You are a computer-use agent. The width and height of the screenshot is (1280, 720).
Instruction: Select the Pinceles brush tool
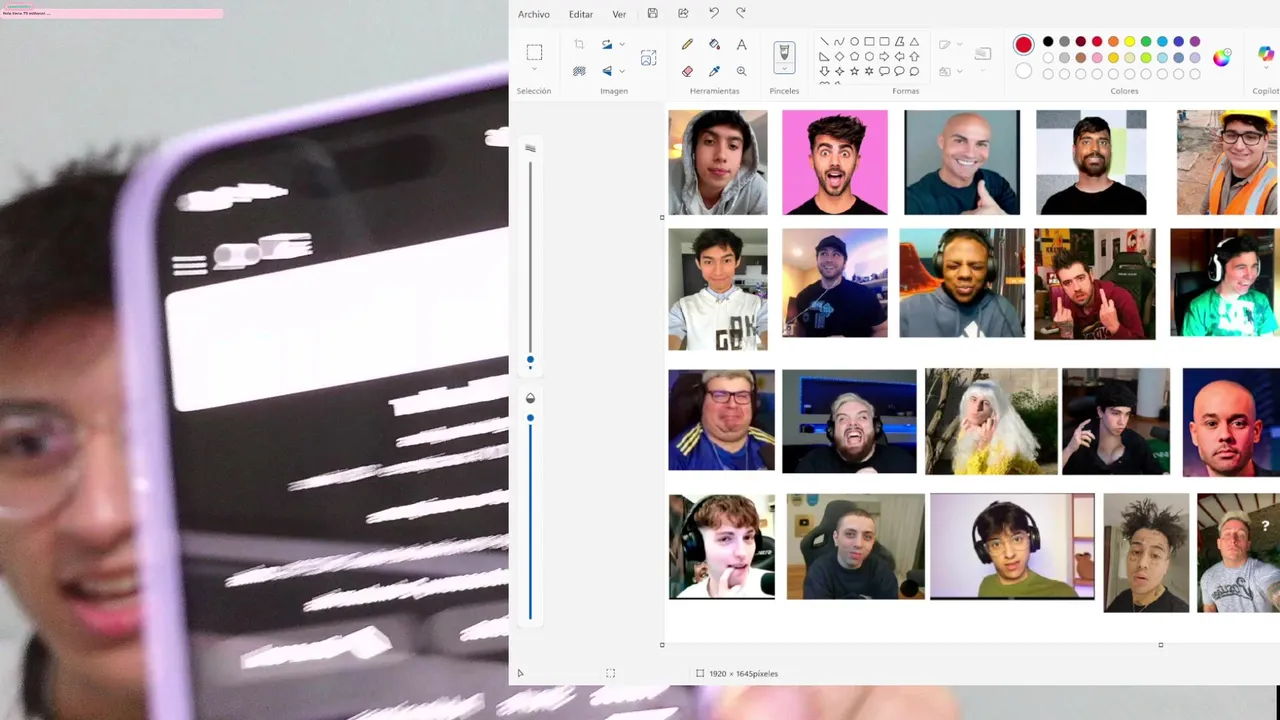784,52
